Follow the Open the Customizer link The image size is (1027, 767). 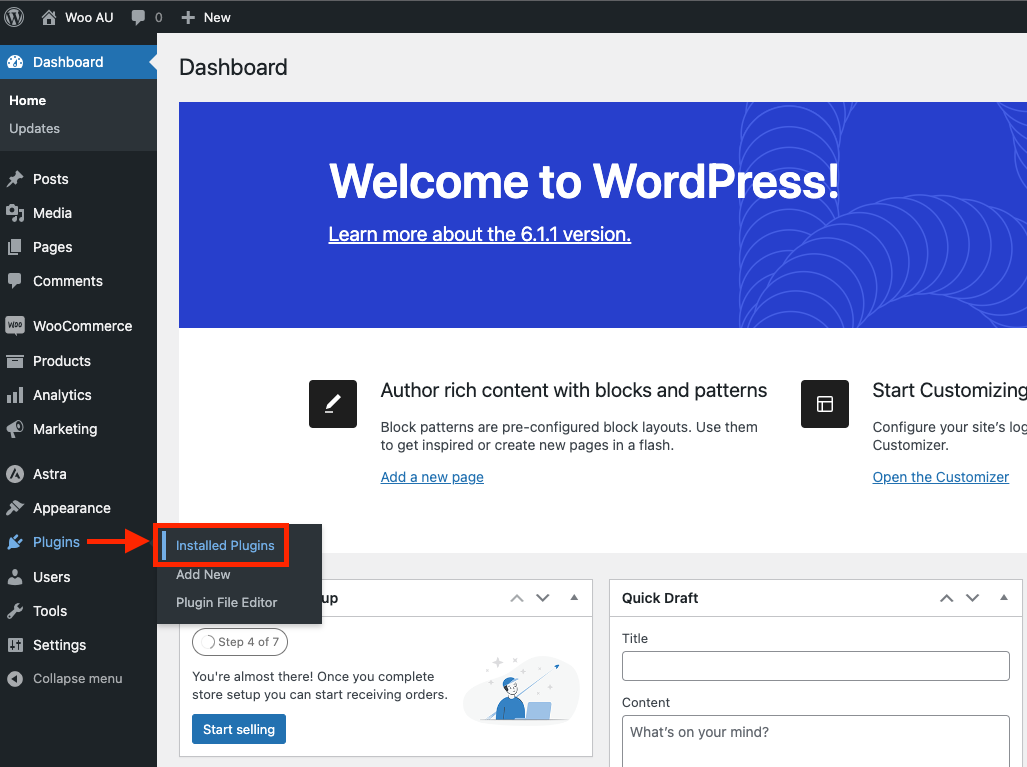point(941,477)
